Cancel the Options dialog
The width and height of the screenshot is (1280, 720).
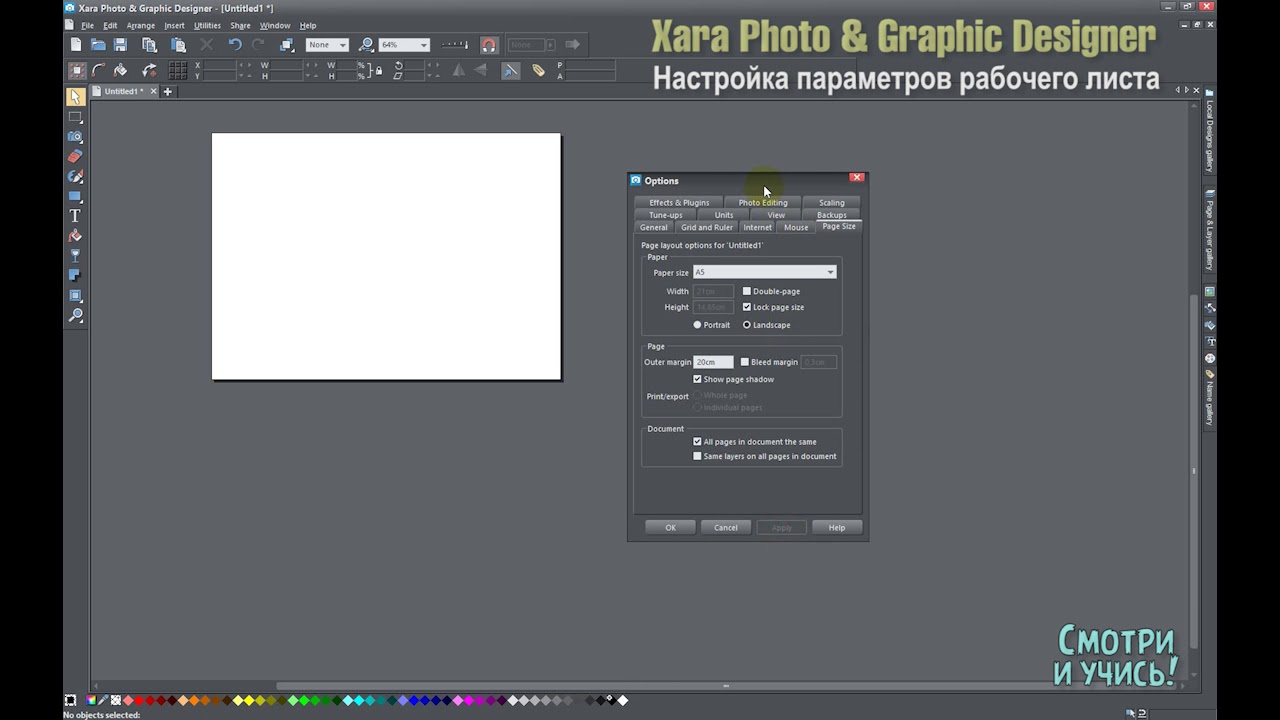click(726, 528)
